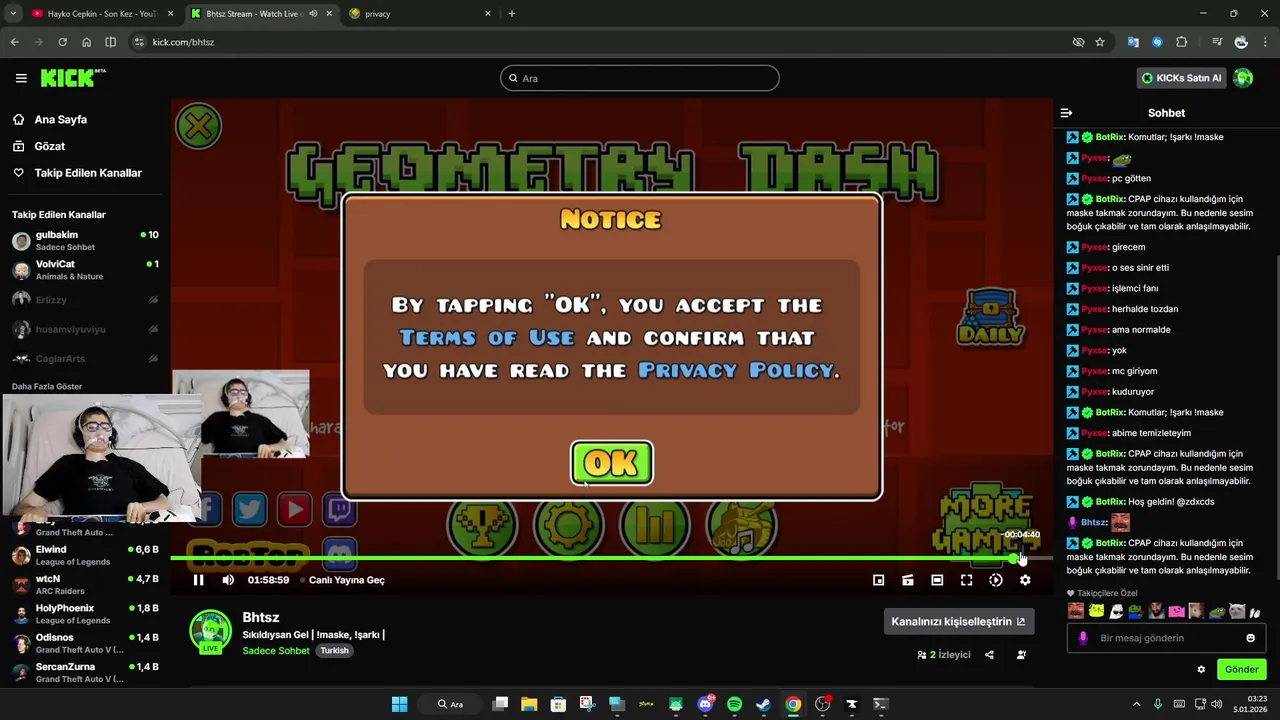Show hidden tray icons
The image size is (1280, 720).
click(1136, 704)
